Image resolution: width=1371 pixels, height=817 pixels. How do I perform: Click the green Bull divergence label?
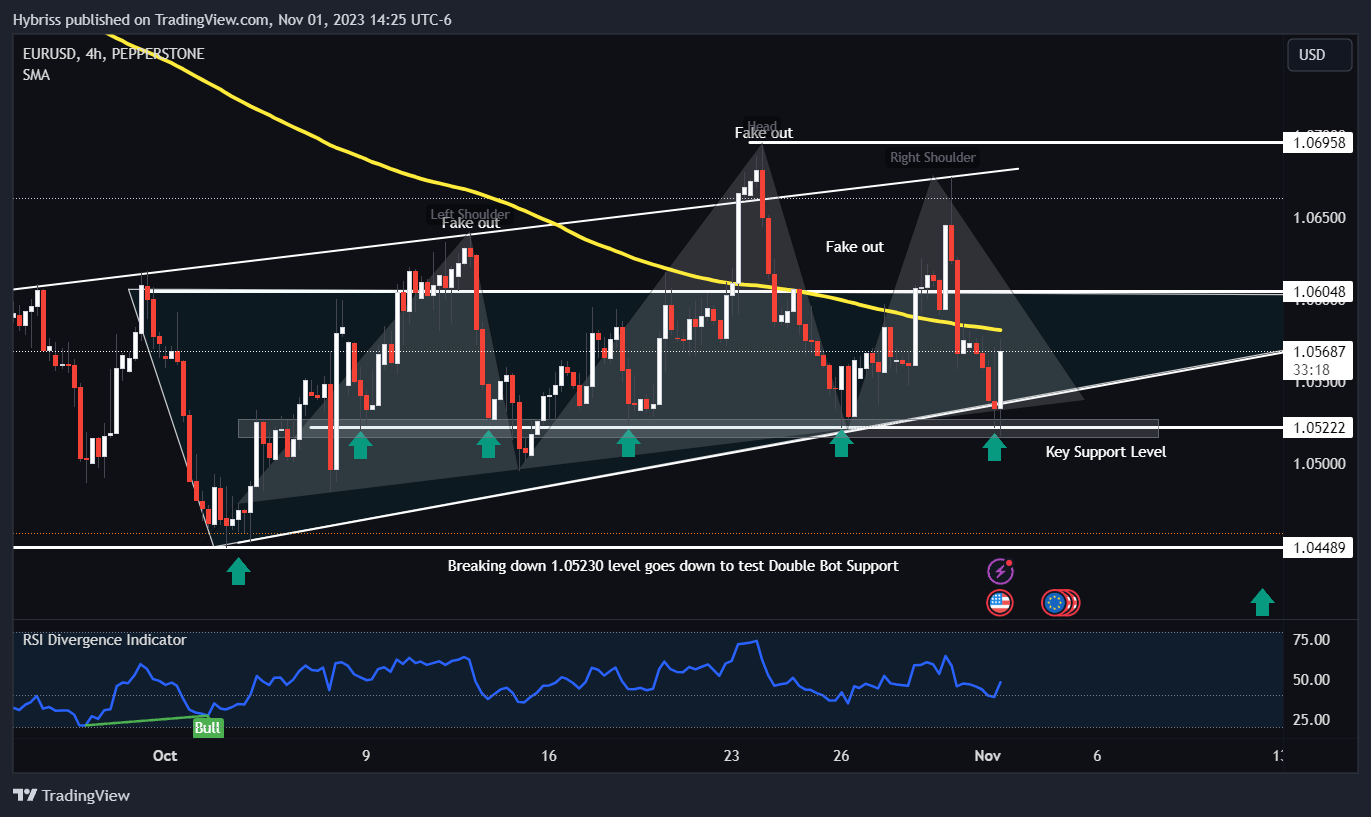pyautogui.click(x=208, y=728)
